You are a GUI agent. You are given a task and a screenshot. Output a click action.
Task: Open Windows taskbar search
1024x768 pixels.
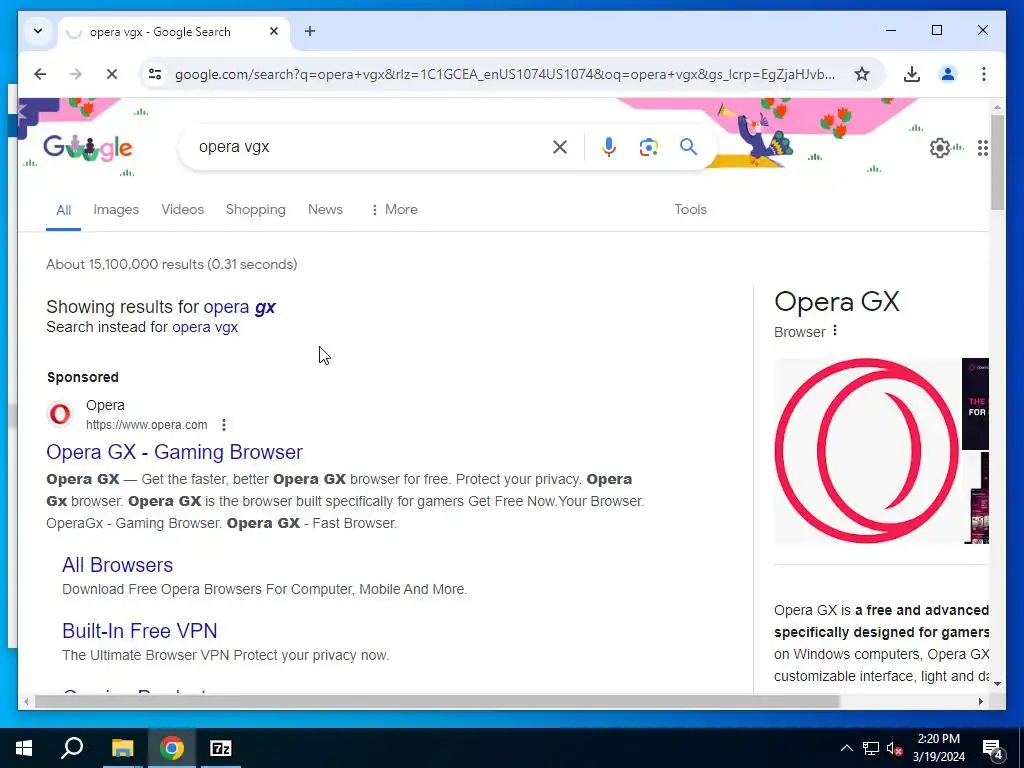coord(72,748)
